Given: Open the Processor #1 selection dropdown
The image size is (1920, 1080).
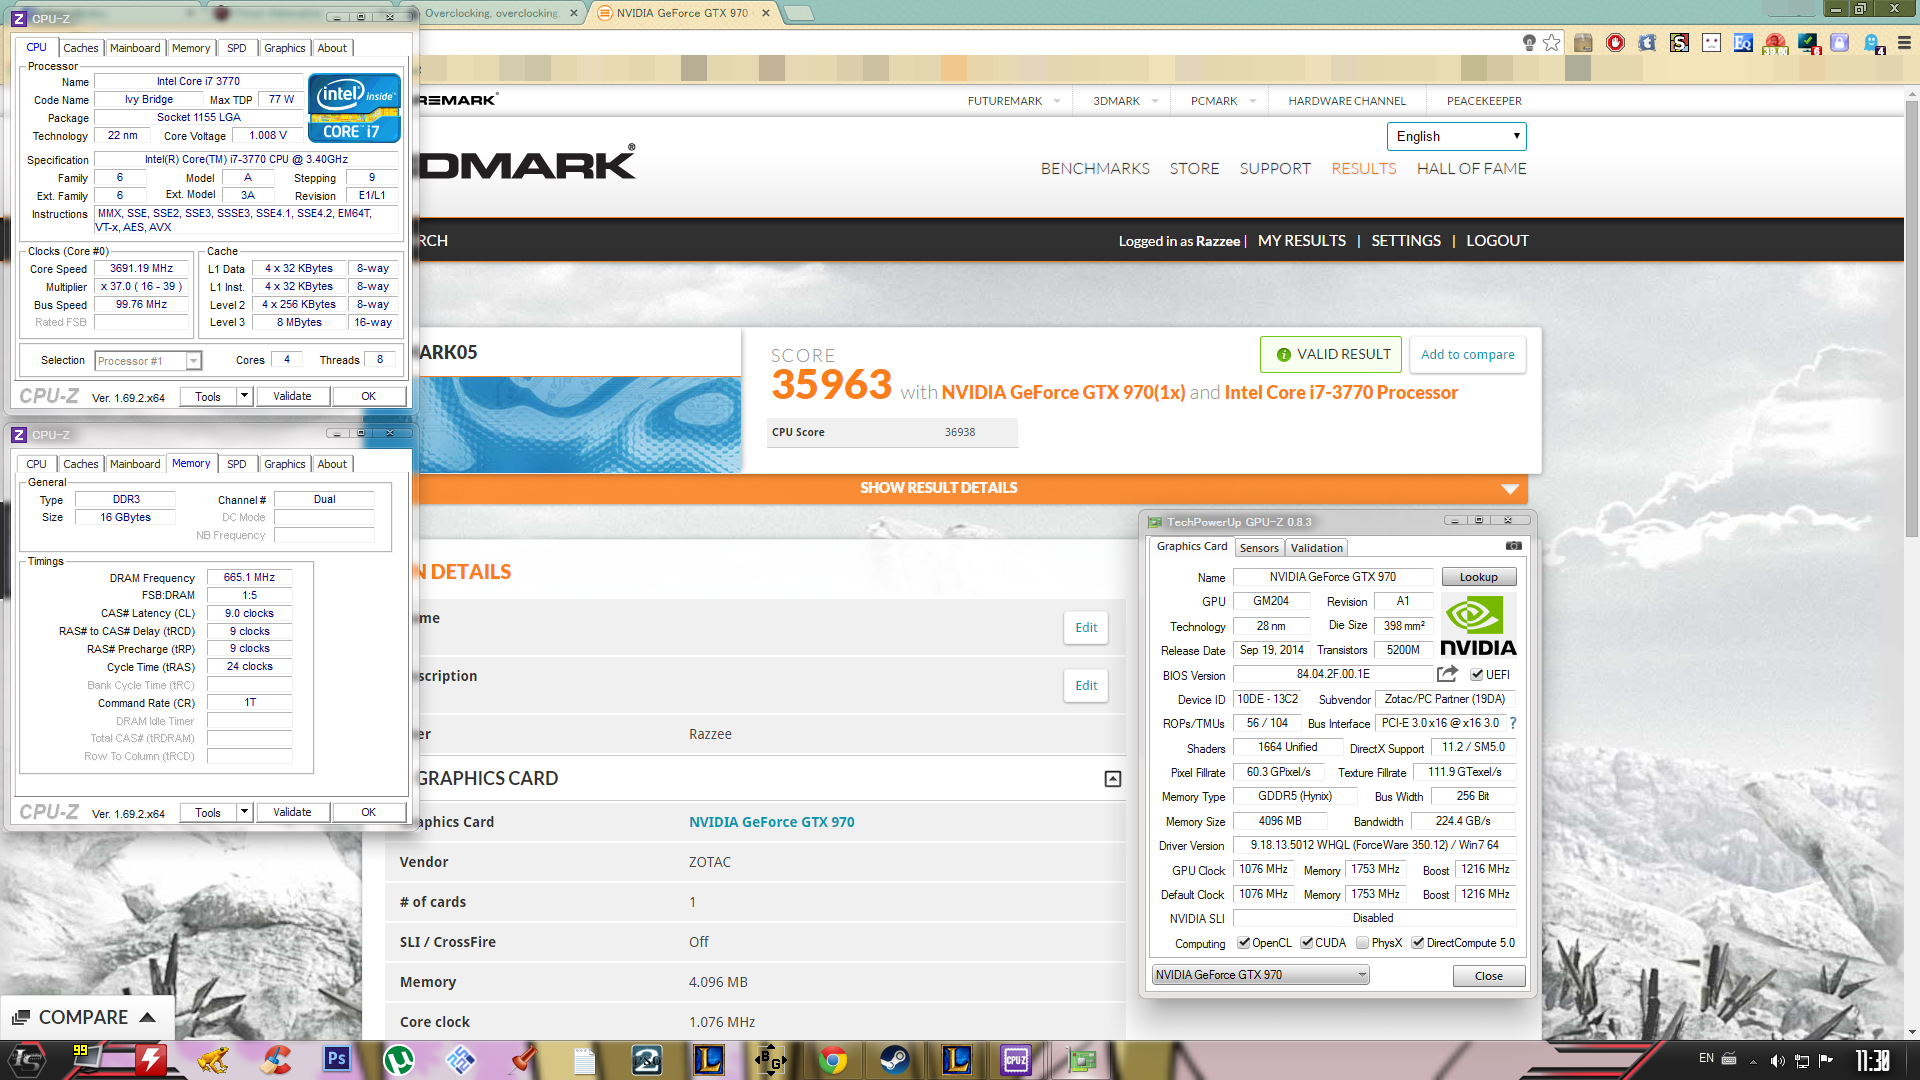Looking at the screenshot, I should click(148, 361).
